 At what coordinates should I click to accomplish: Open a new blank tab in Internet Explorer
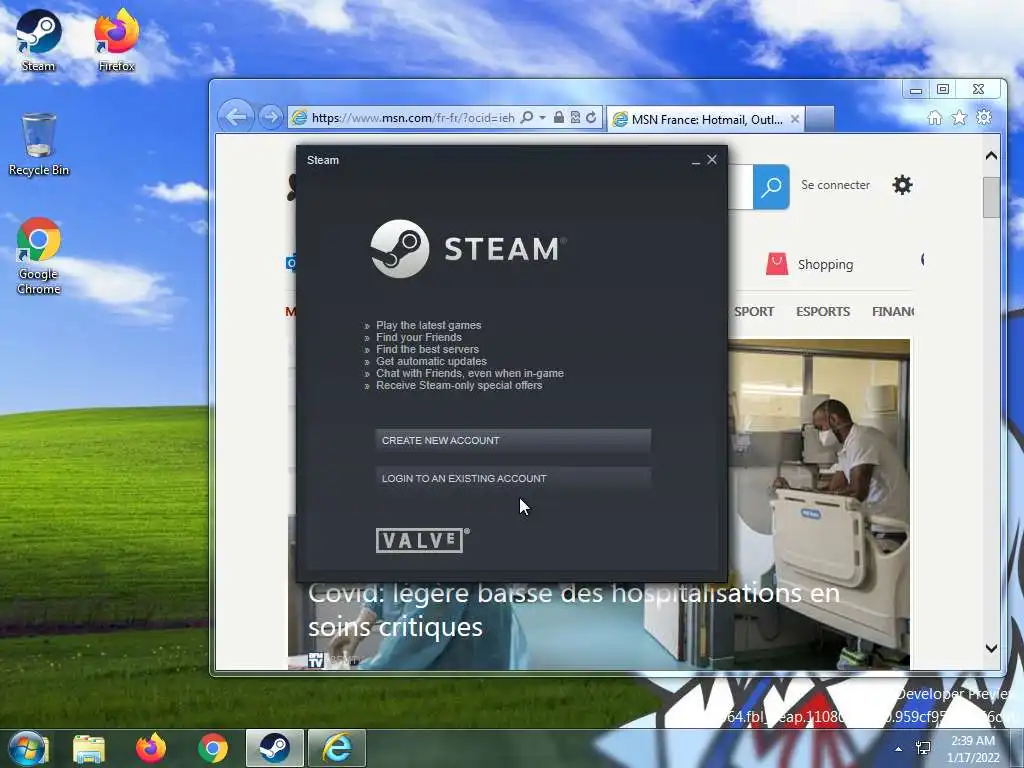pos(820,119)
